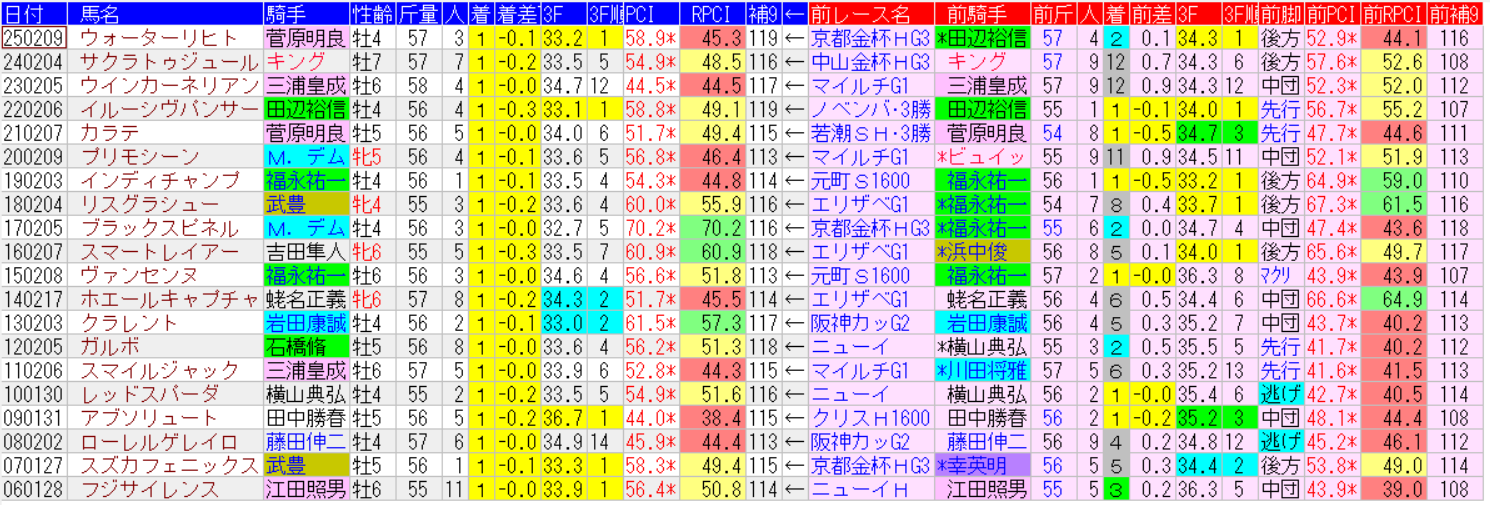Click horse name フジサイレンス

coord(150,490)
